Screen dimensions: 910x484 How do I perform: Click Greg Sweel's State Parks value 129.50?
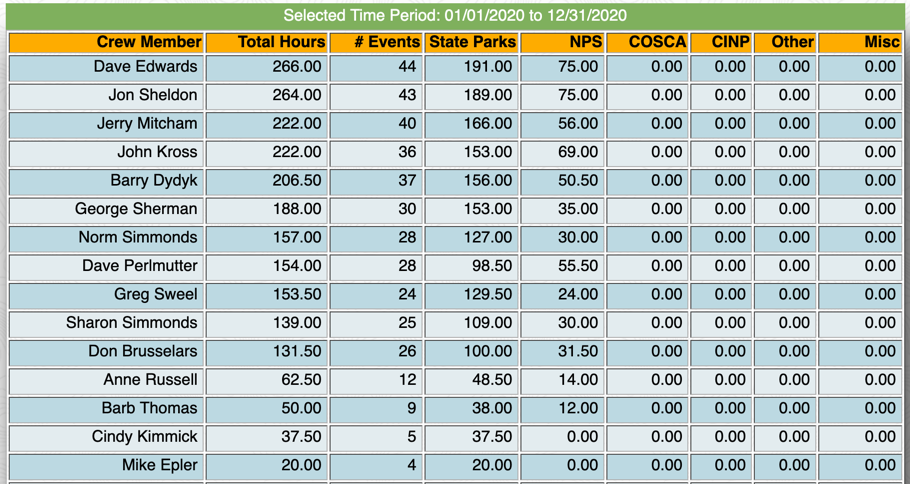pos(488,295)
